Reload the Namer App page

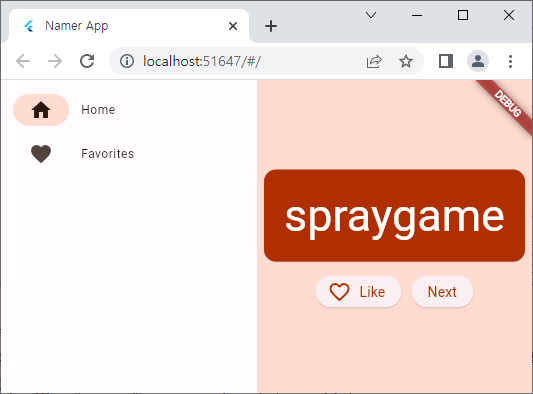[87, 62]
